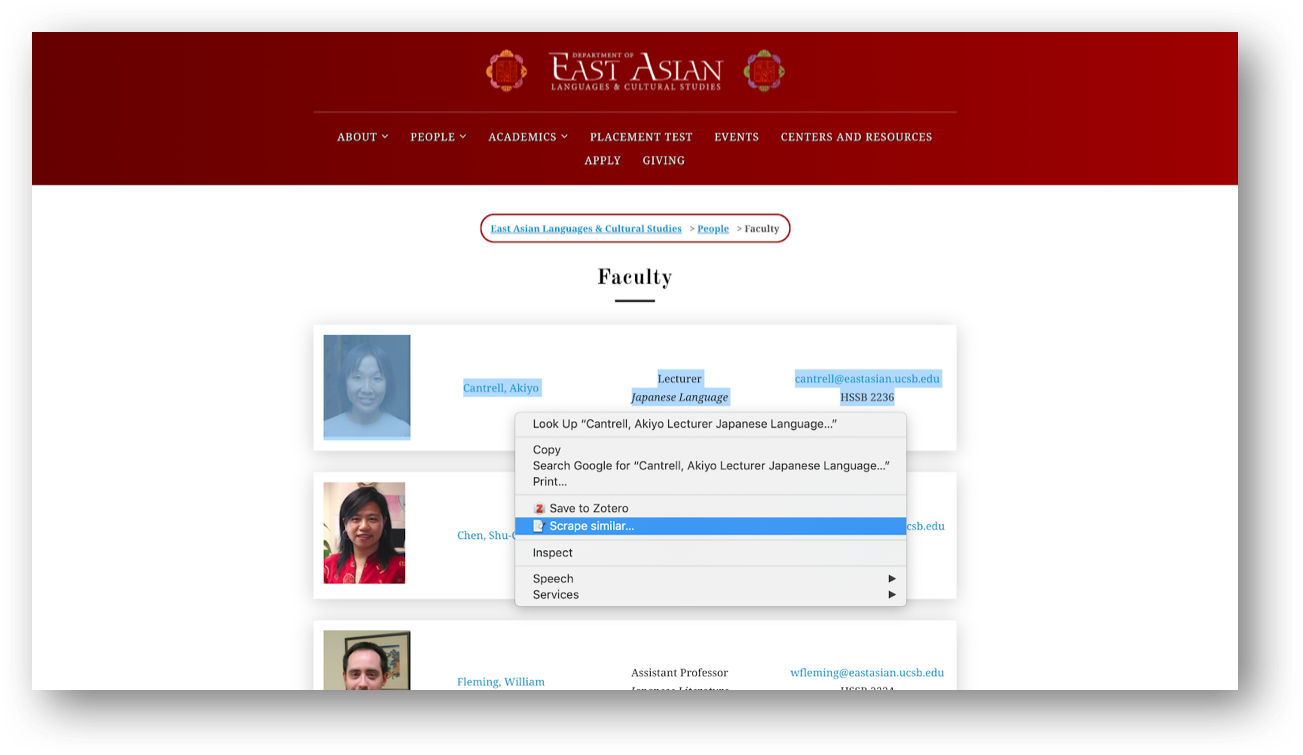Open the APPLY navigation link
This screenshot has height=755, width=1303.
(x=603, y=160)
